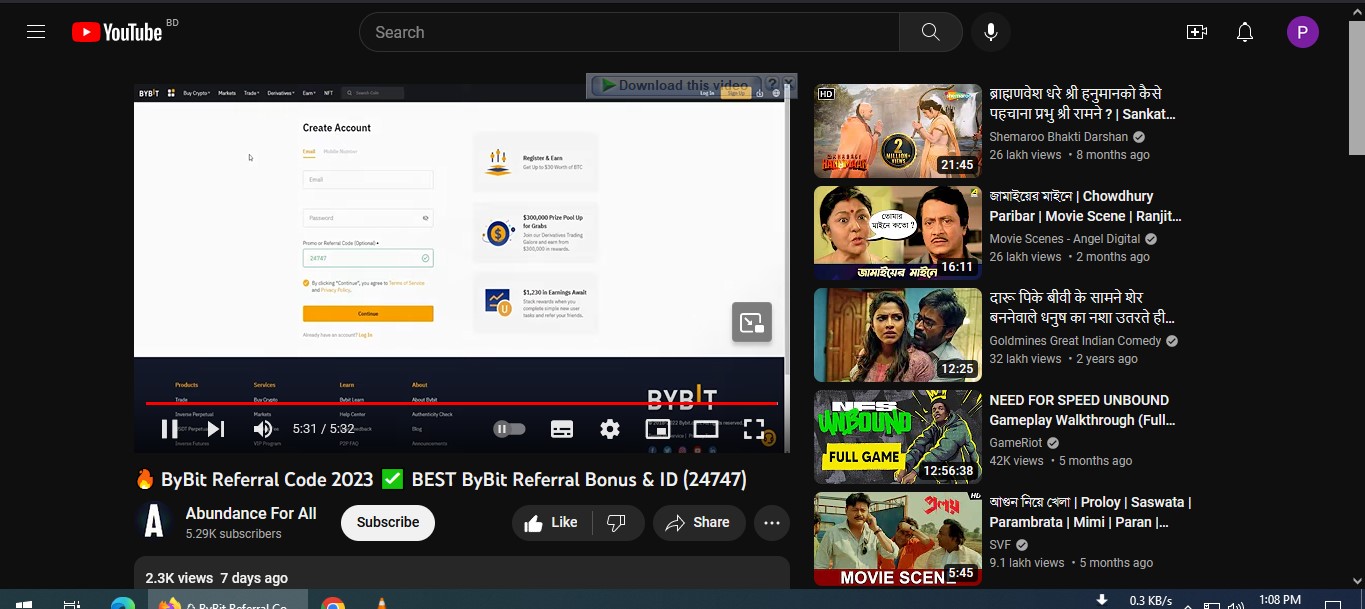This screenshot has height=609, width=1365.
Task: Open Chowdhury Paribar Movie Scene title
Action: (1085, 206)
